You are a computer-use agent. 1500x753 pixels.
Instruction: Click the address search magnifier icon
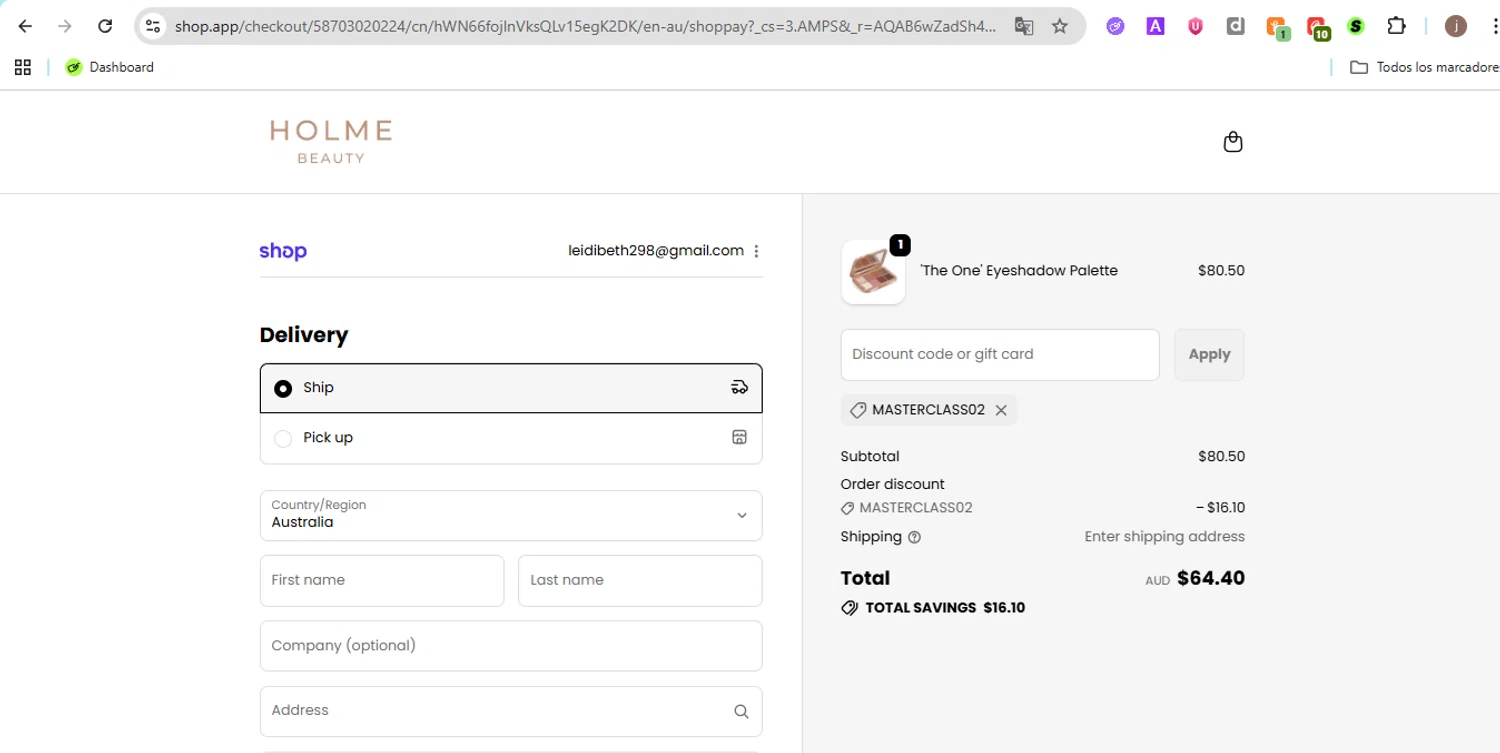pyautogui.click(x=741, y=711)
